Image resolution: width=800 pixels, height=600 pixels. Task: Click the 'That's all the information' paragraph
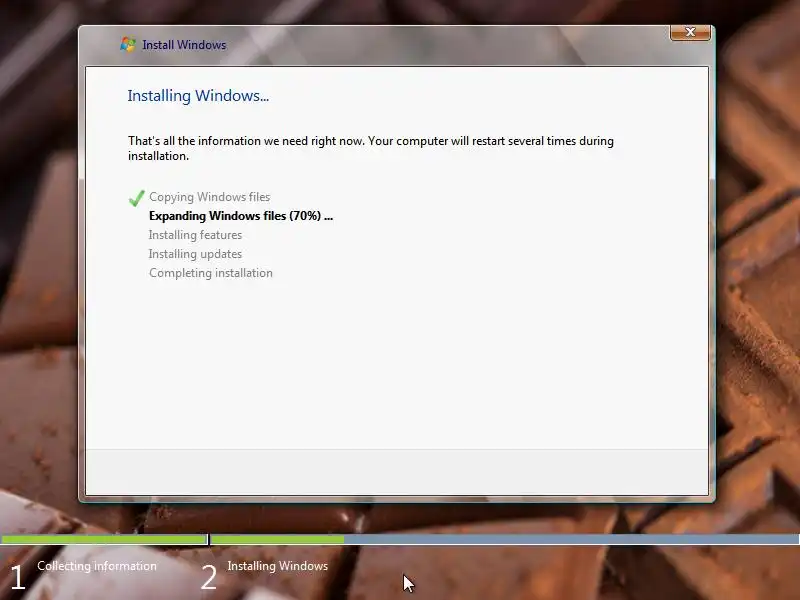pyautogui.click(x=371, y=148)
